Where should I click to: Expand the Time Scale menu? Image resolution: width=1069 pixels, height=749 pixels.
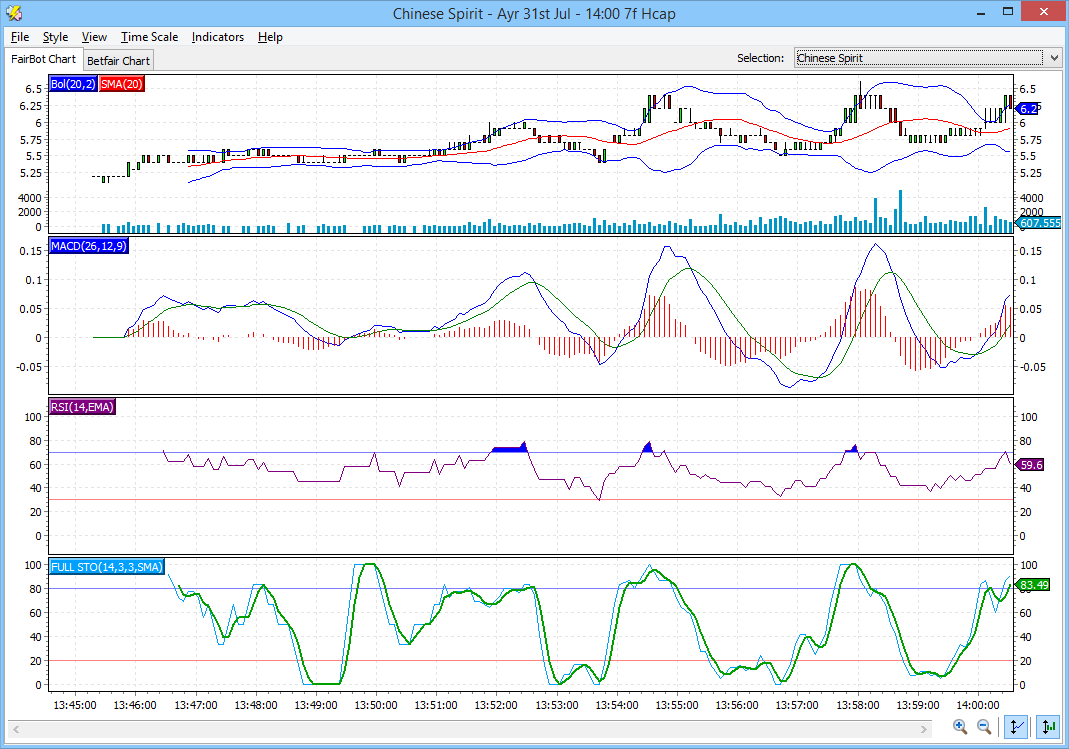click(149, 37)
